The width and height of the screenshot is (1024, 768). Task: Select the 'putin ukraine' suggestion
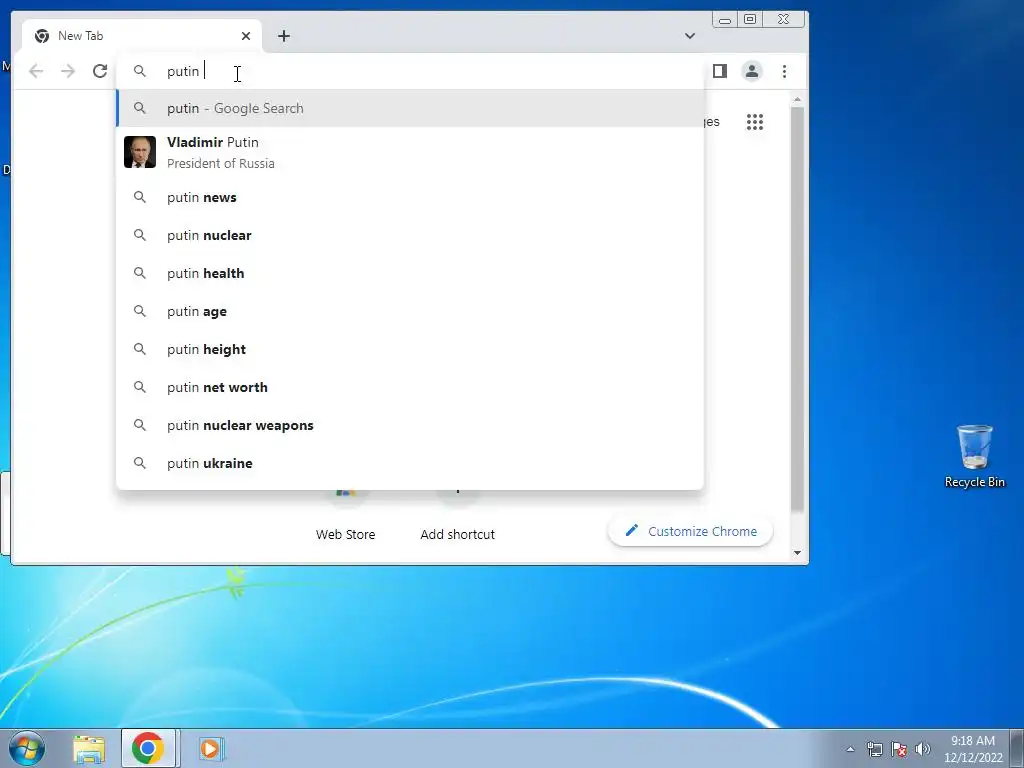tap(410, 463)
